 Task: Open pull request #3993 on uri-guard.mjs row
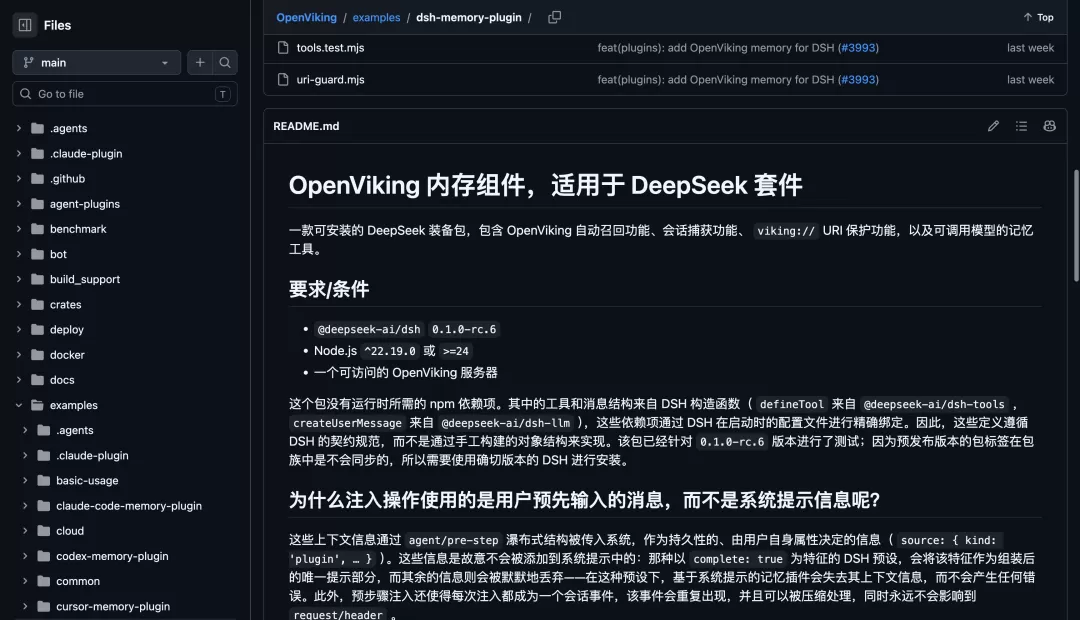pyautogui.click(x=858, y=79)
